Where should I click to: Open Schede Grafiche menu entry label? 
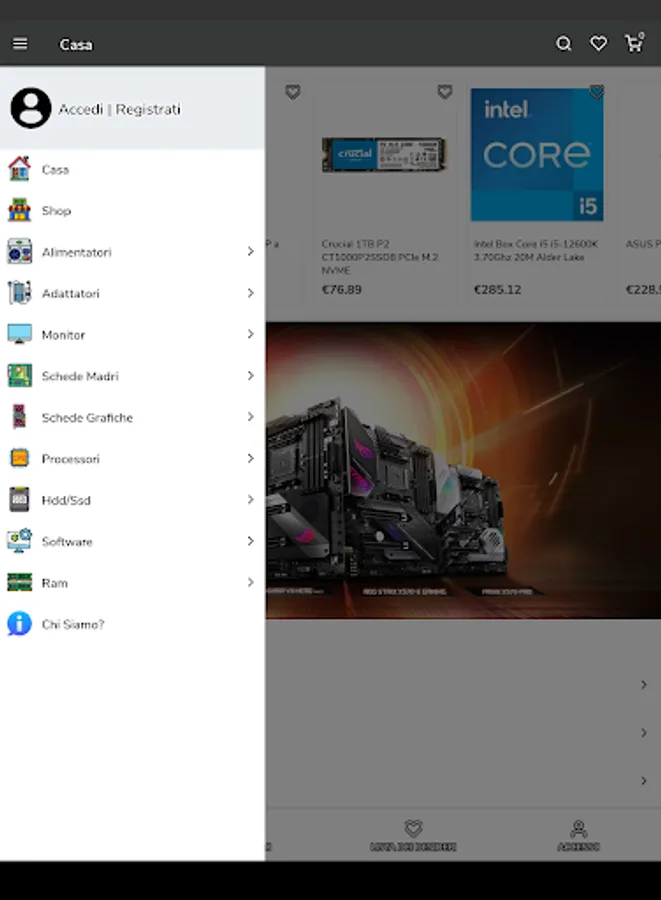click(87, 417)
